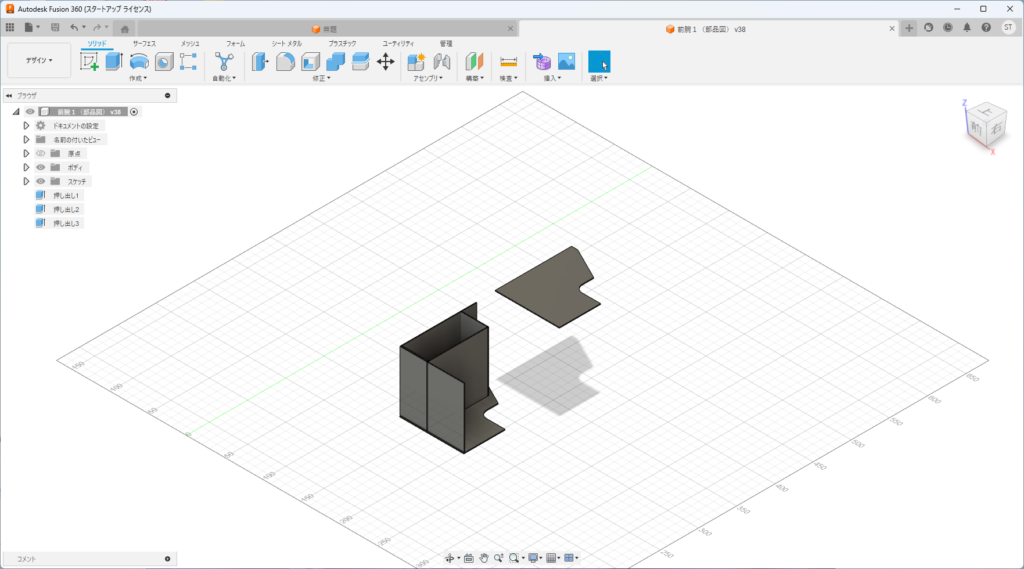Select the Joint tool
The width and height of the screenshot is (1024, 569).
pyautogui.click(x=442, y=61)
